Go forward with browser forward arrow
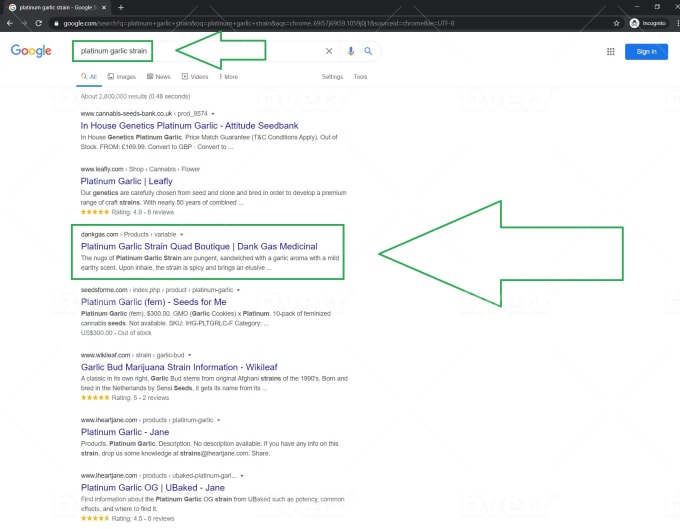Viewport: 680px width, 529px height. pyautogui.click(x=24, y=23)
